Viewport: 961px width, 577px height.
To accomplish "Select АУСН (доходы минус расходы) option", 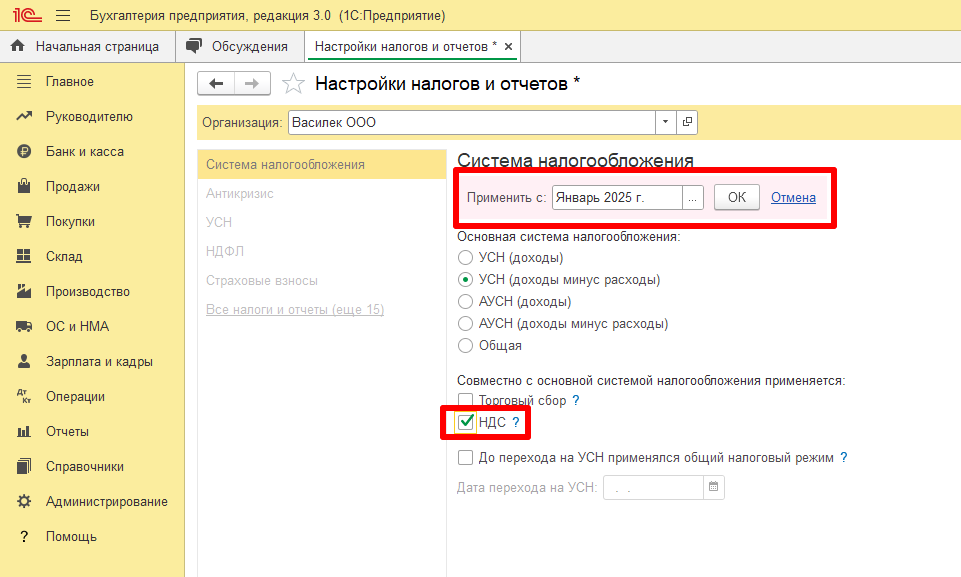I will [x=465, y=324].
